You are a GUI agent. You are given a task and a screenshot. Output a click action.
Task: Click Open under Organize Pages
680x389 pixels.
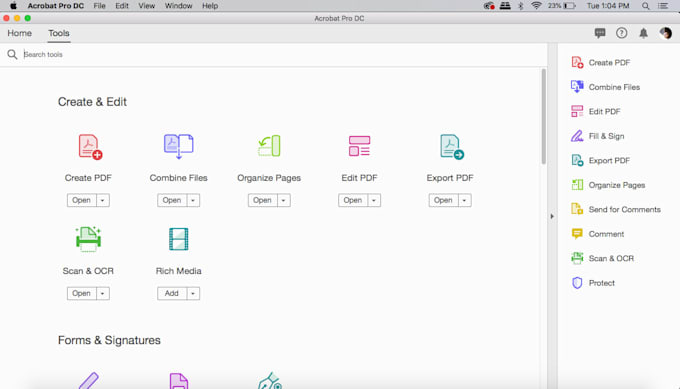pos(262,200)
